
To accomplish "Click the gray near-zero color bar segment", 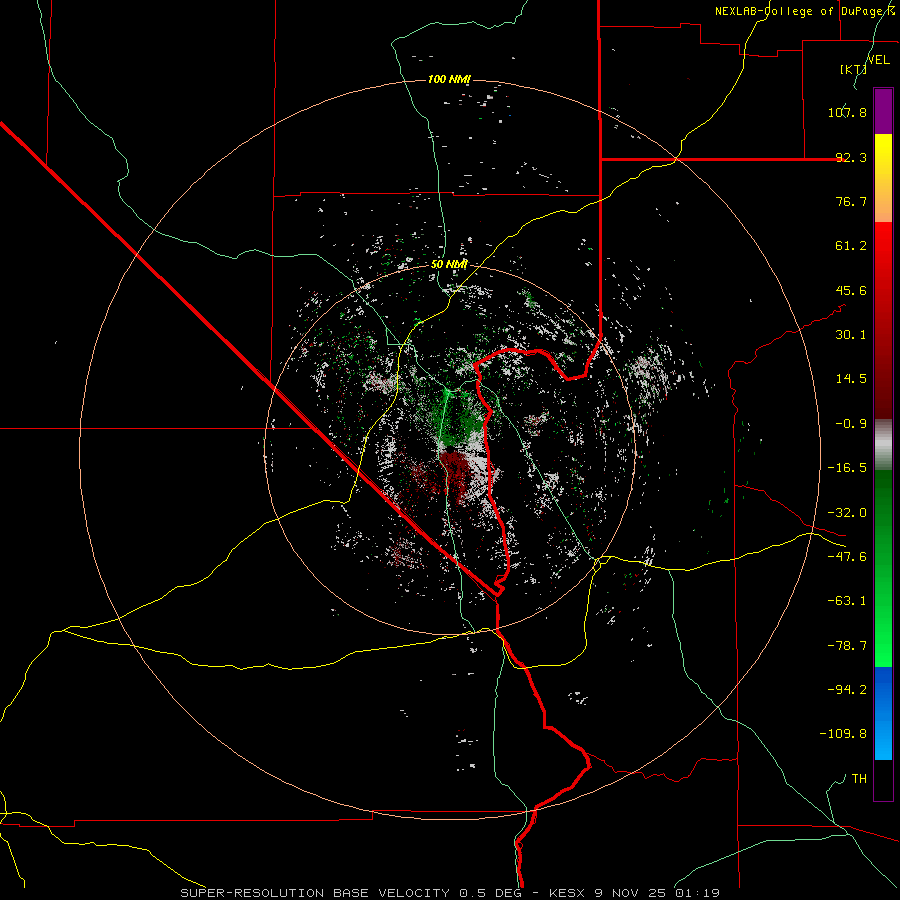I will [x=883, y=445].
